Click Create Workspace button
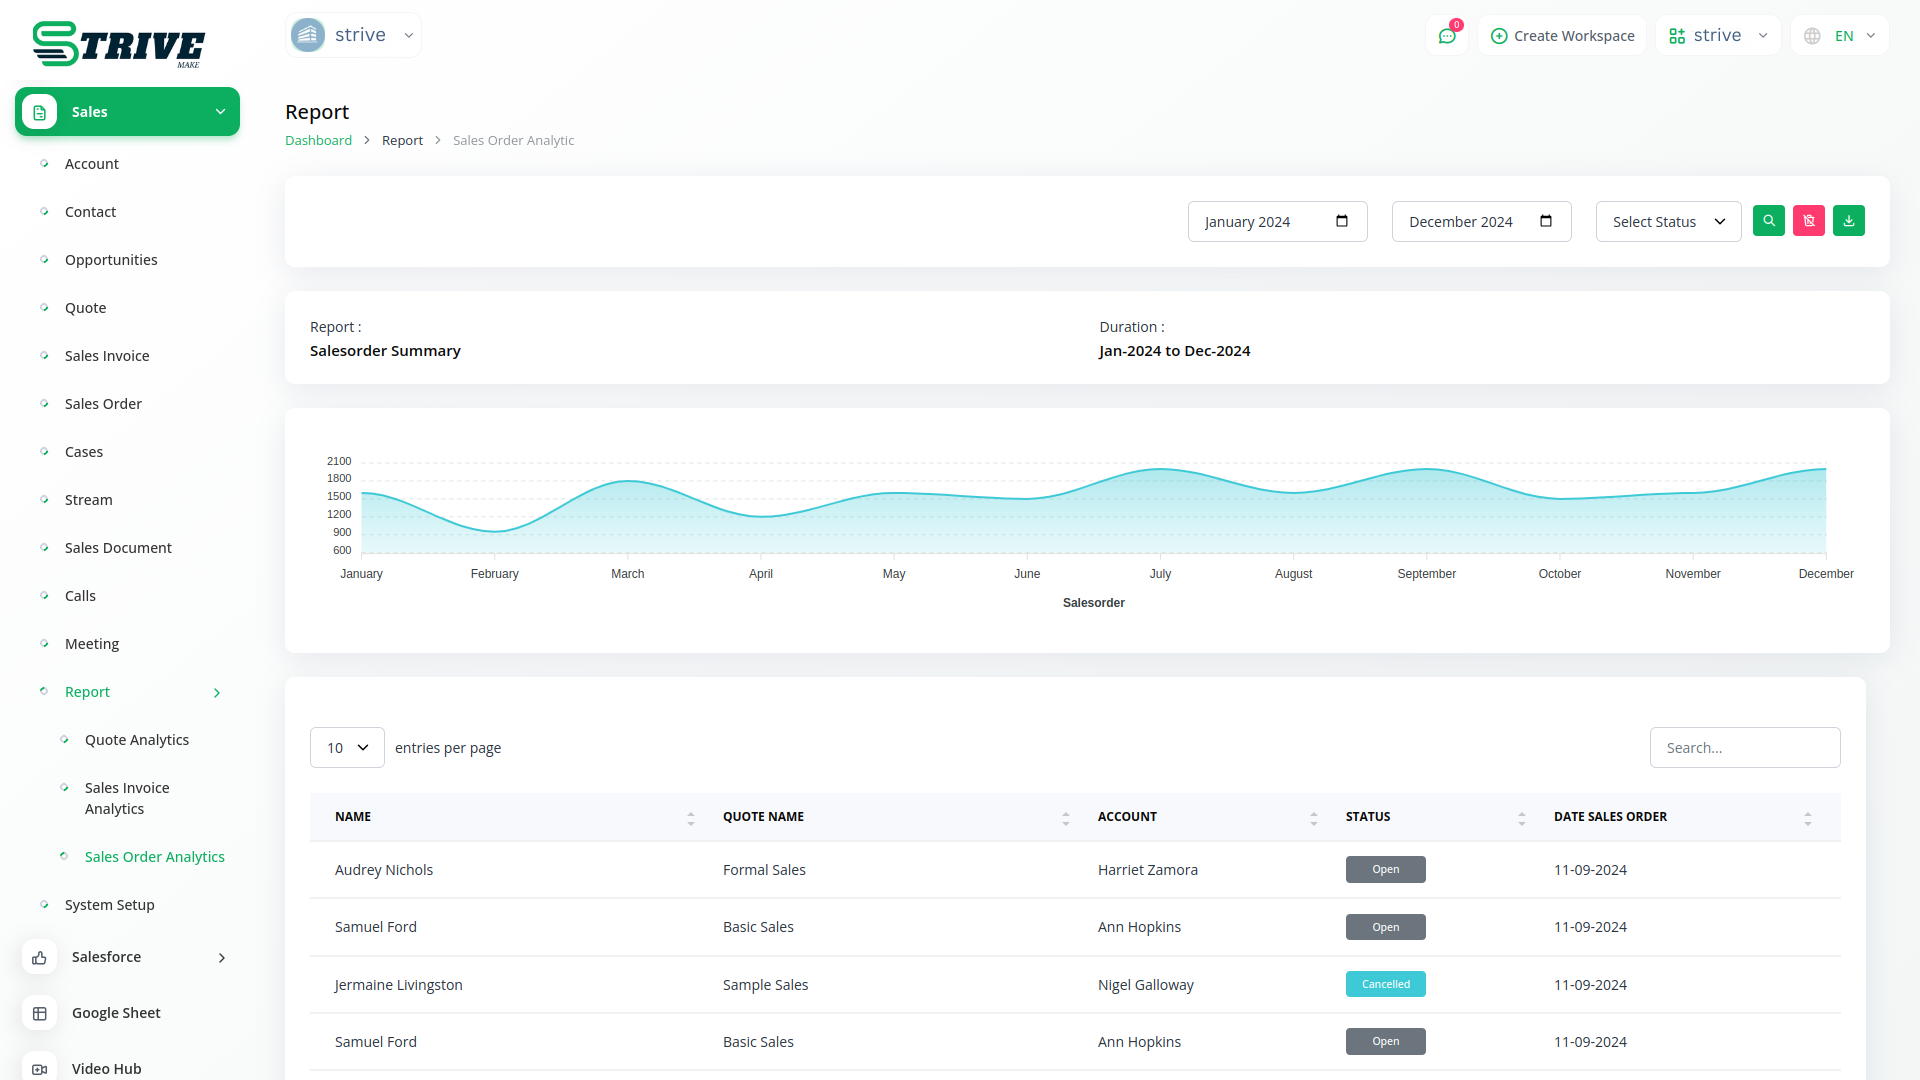This screenshot has width=1920, height=1080. click(1562, 36)
